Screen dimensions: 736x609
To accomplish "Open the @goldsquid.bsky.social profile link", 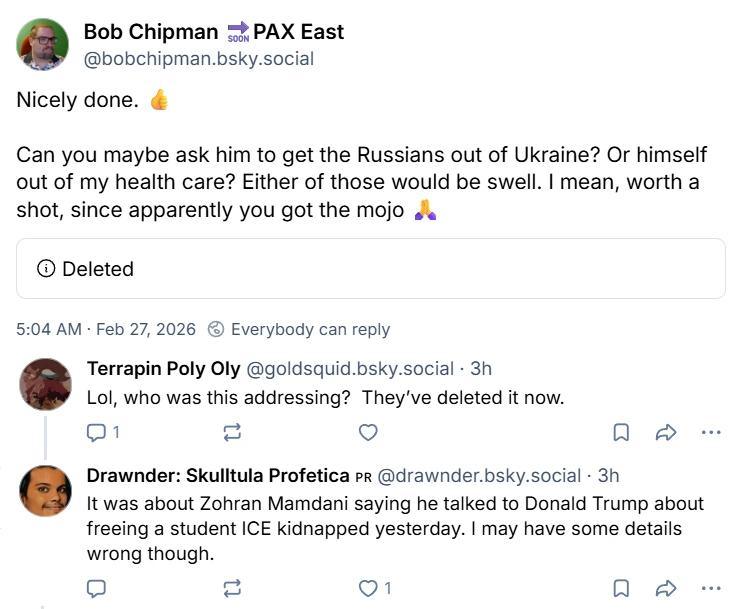I will pyautogui.click(x=350, y=369).
